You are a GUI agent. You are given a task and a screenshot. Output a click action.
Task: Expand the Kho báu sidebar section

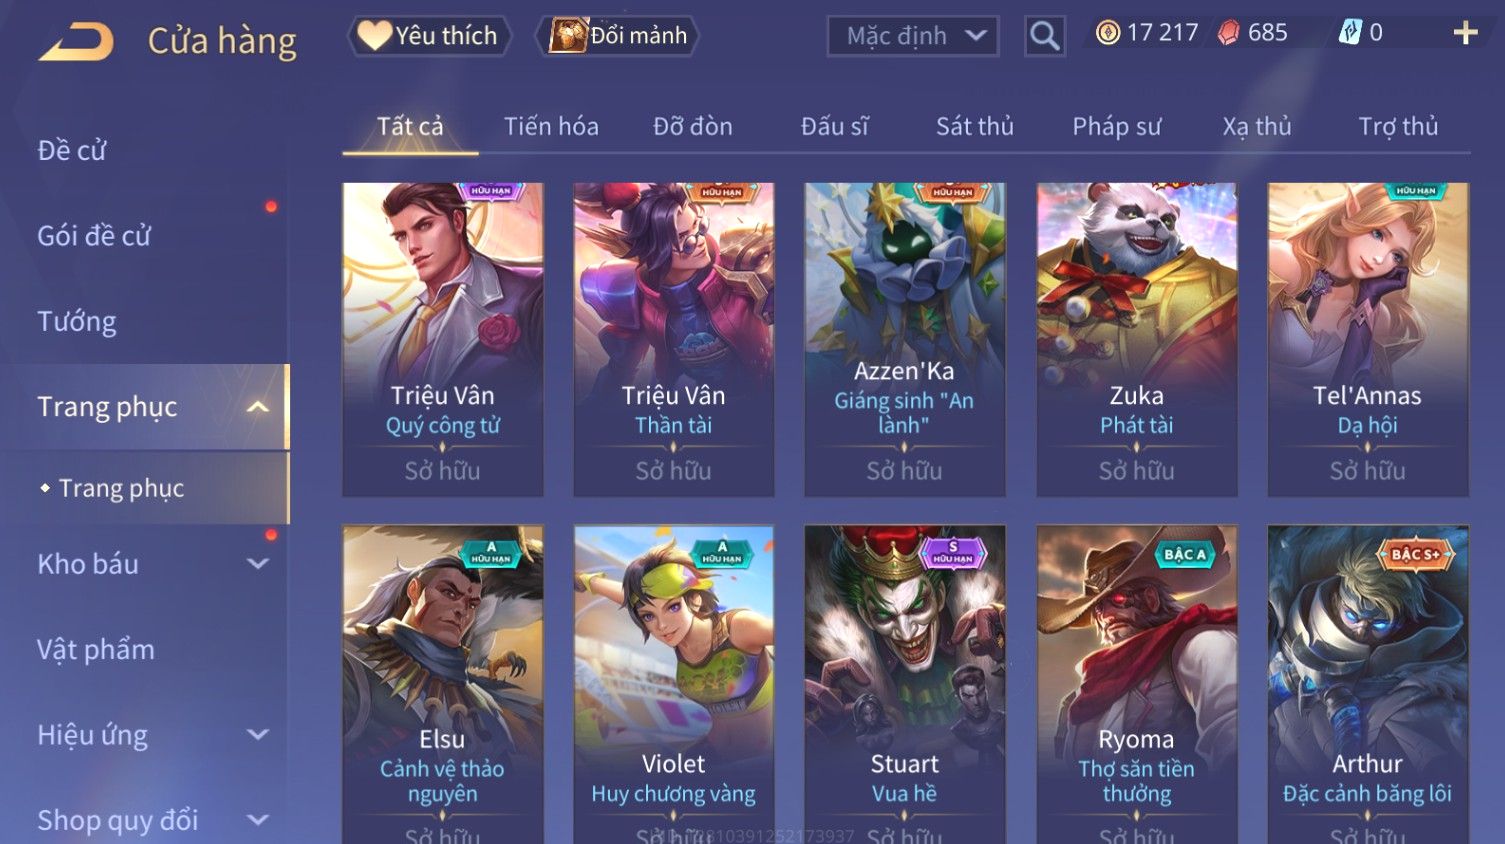258,564
